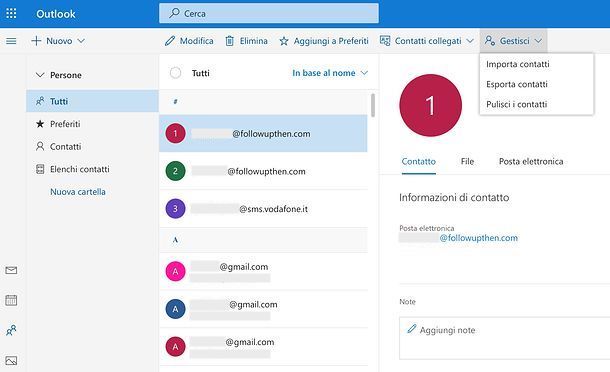Choose Importa contatti from menu
The height and width of the screenshot is (372, 610).
(518, 64)
